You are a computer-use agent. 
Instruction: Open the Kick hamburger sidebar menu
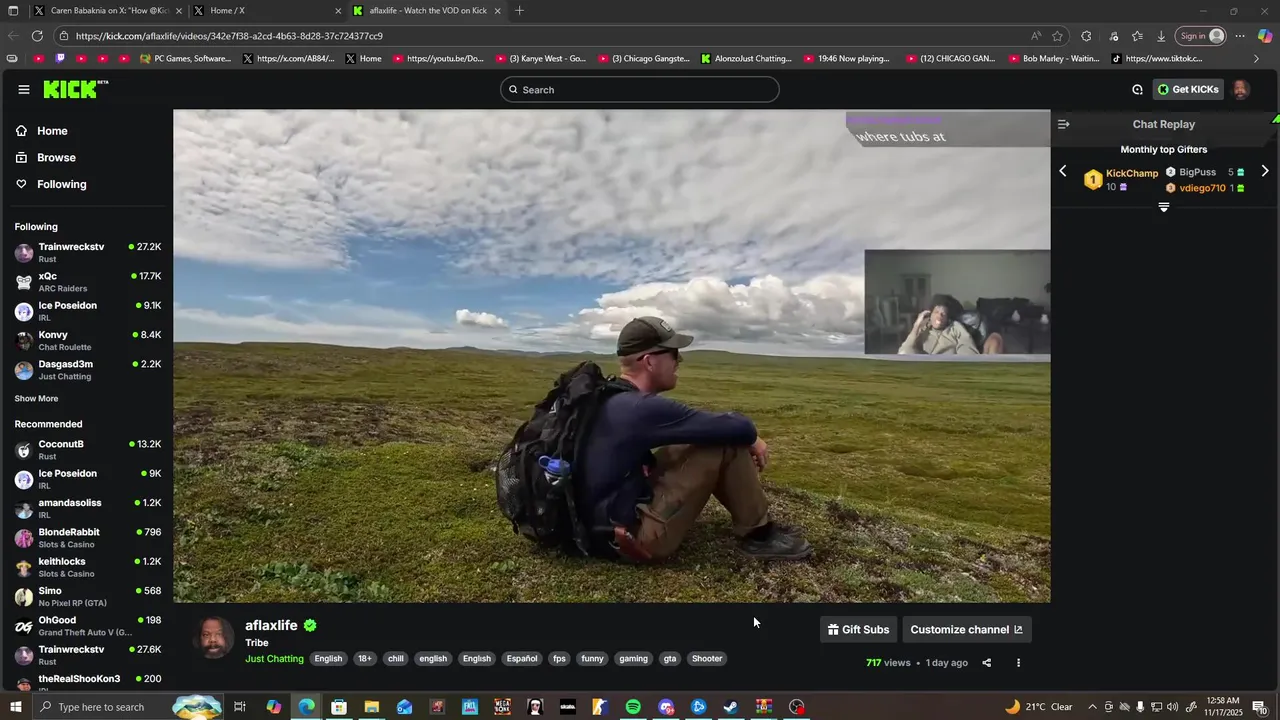(x=23, y=90)
